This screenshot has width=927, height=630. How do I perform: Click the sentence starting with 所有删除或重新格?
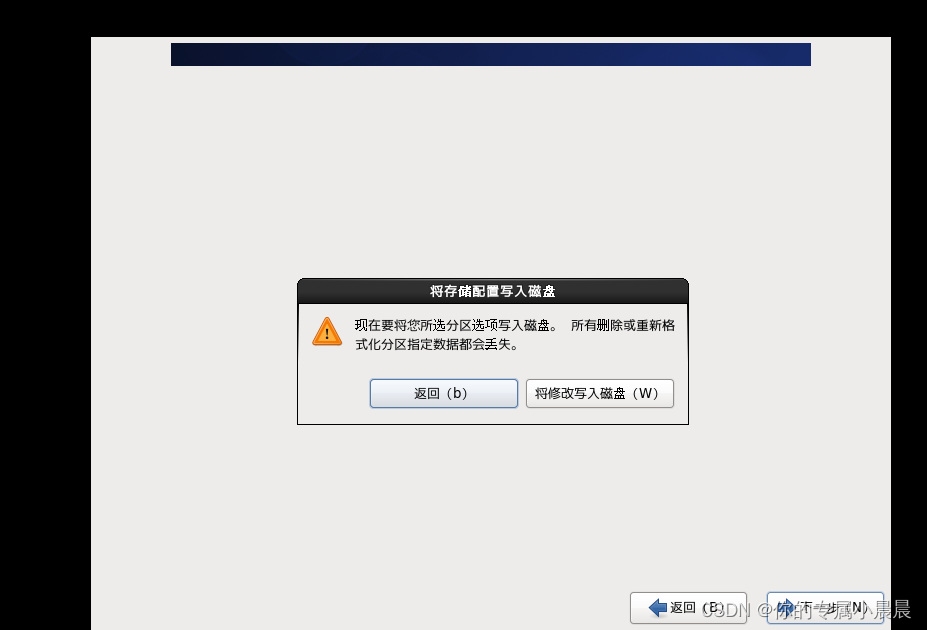623,326
